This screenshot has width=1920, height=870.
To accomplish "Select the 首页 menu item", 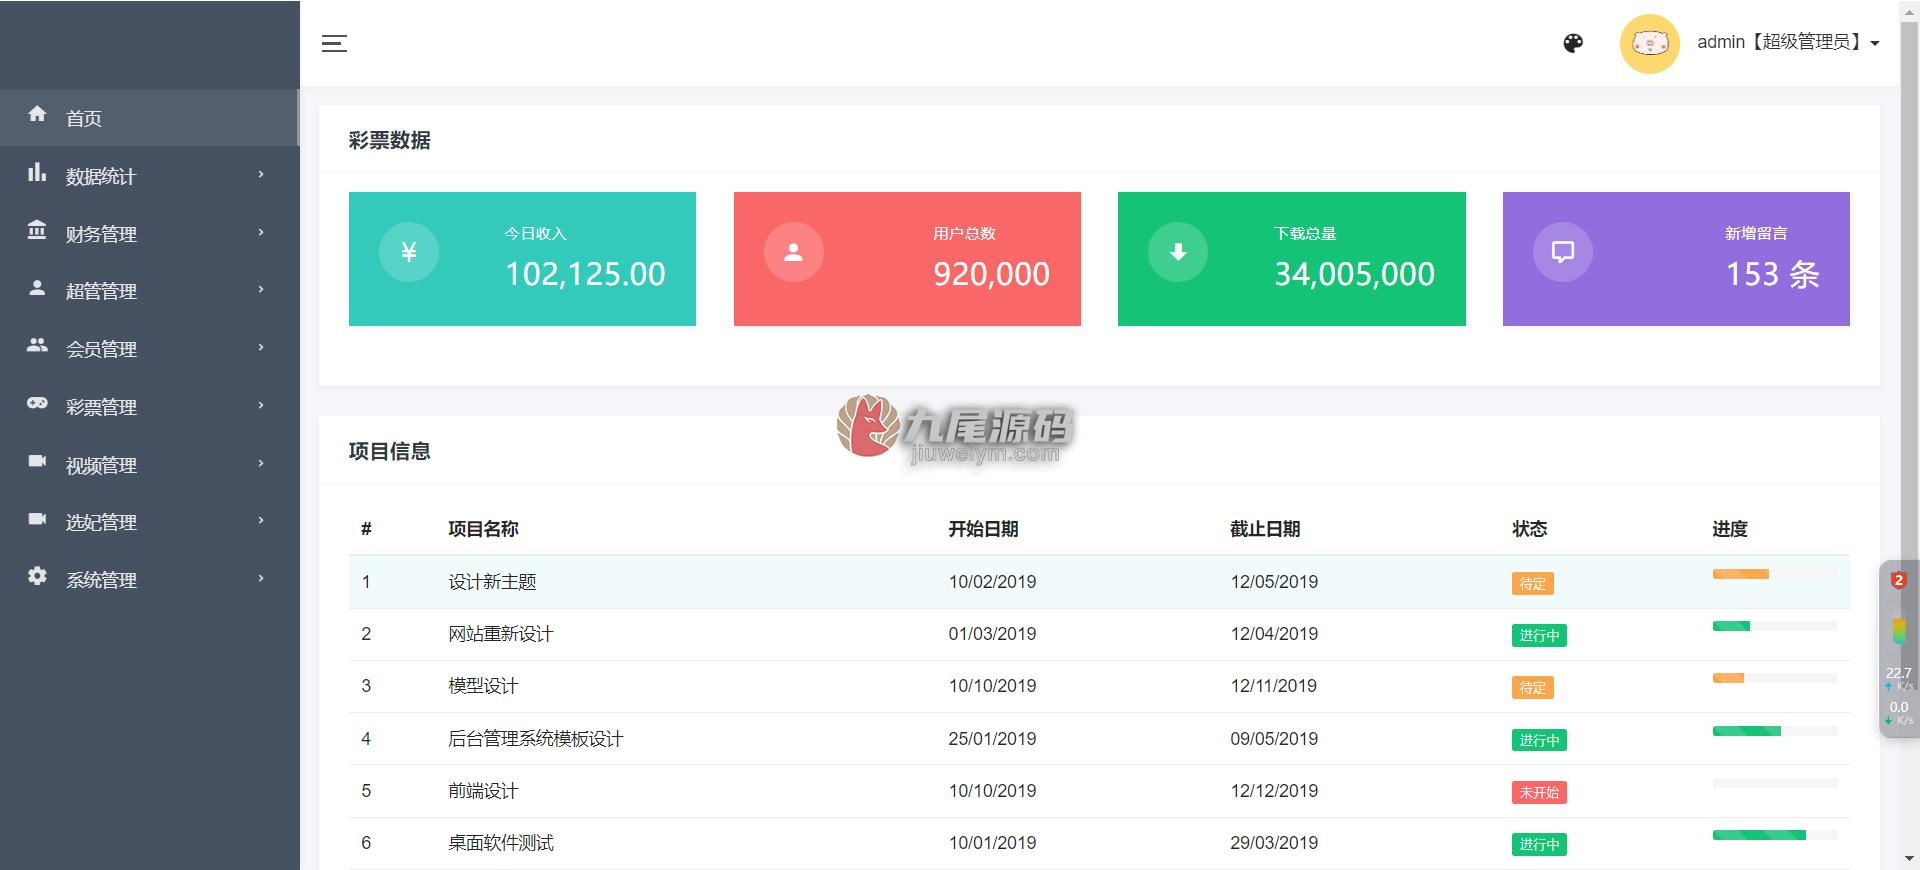I will (149, 117).
